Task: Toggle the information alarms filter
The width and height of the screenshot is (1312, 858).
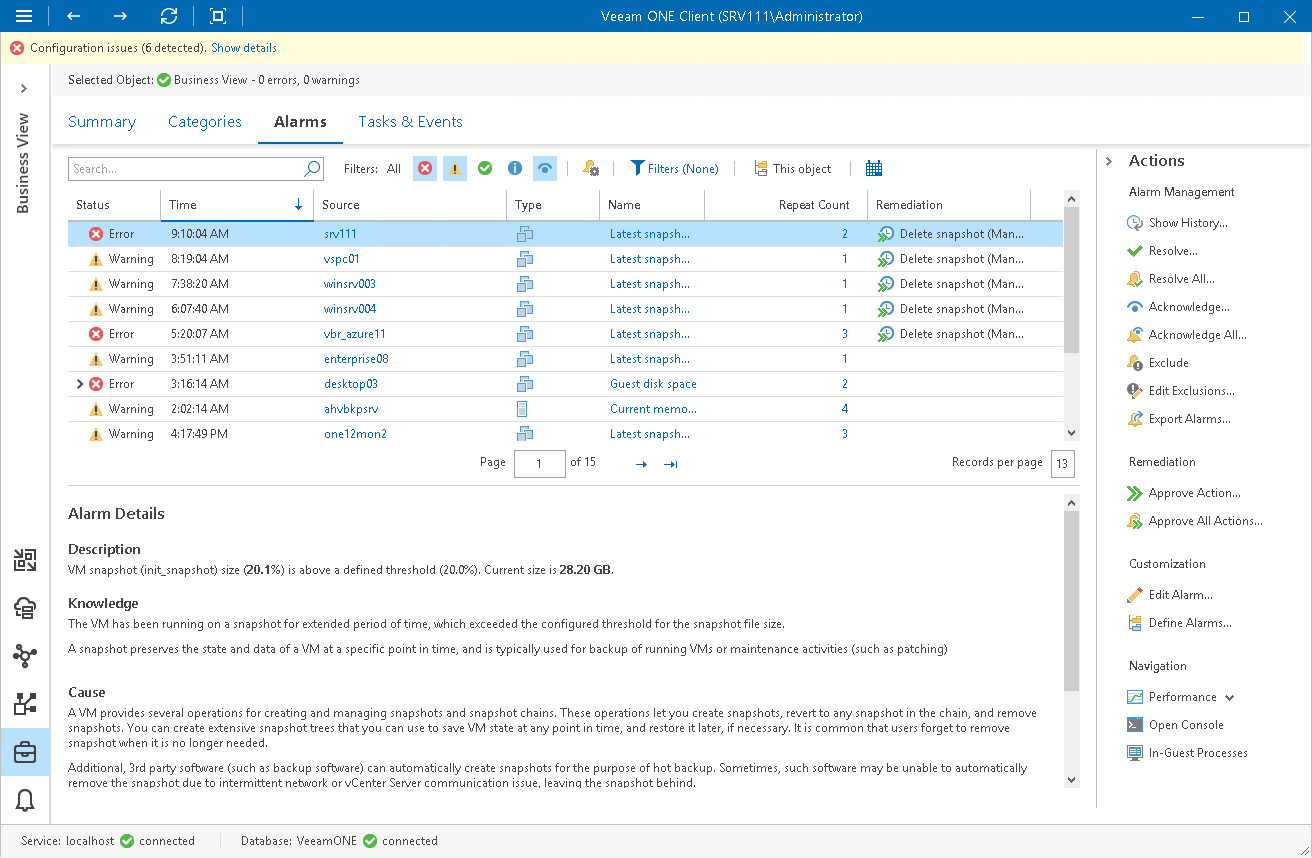Action: click(515, 169)
